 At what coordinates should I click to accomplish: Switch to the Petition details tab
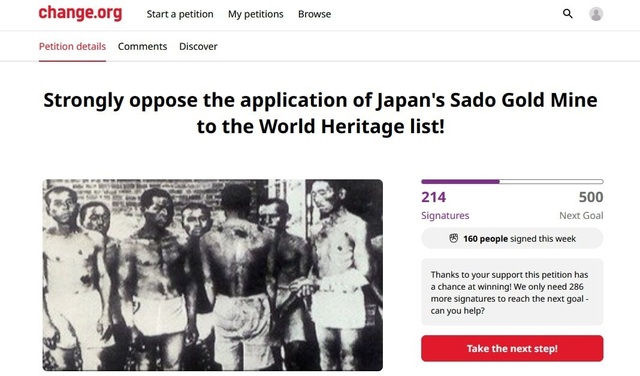(72, 47)
